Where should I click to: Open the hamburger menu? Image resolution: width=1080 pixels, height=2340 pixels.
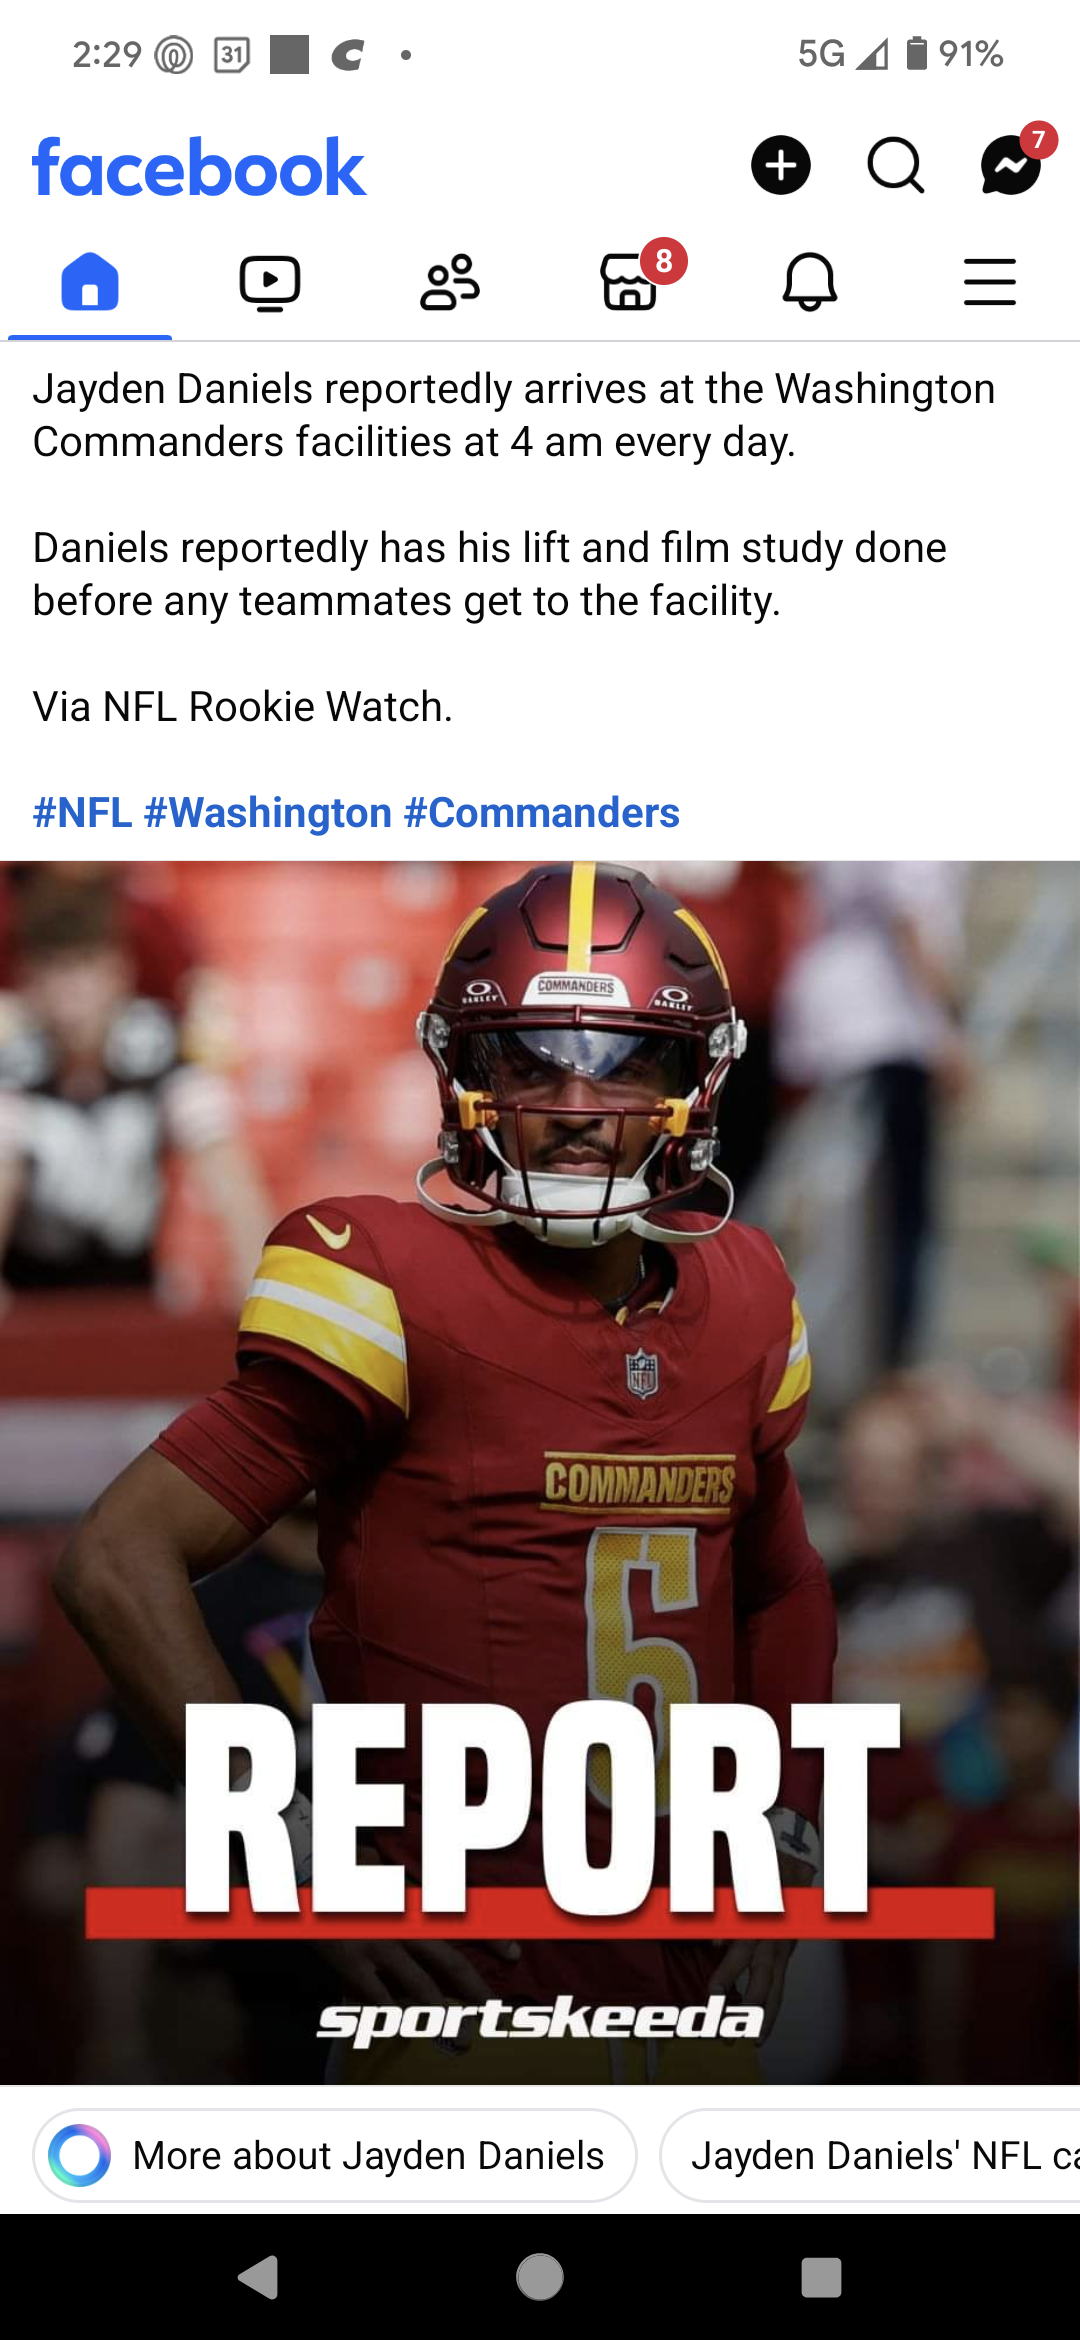(990, 282)
